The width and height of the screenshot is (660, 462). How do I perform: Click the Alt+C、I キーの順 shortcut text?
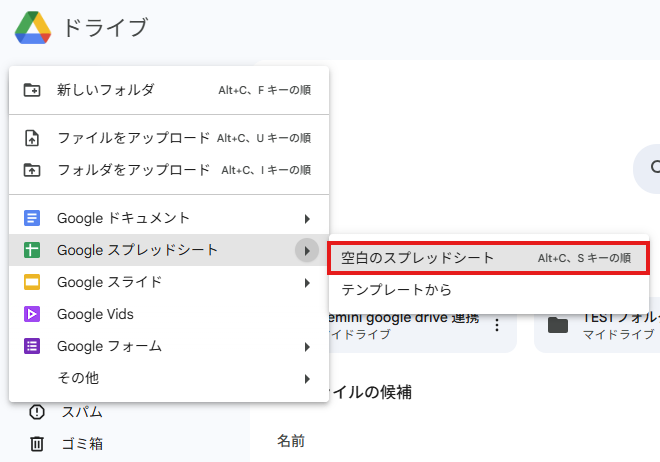click(266, 170)
